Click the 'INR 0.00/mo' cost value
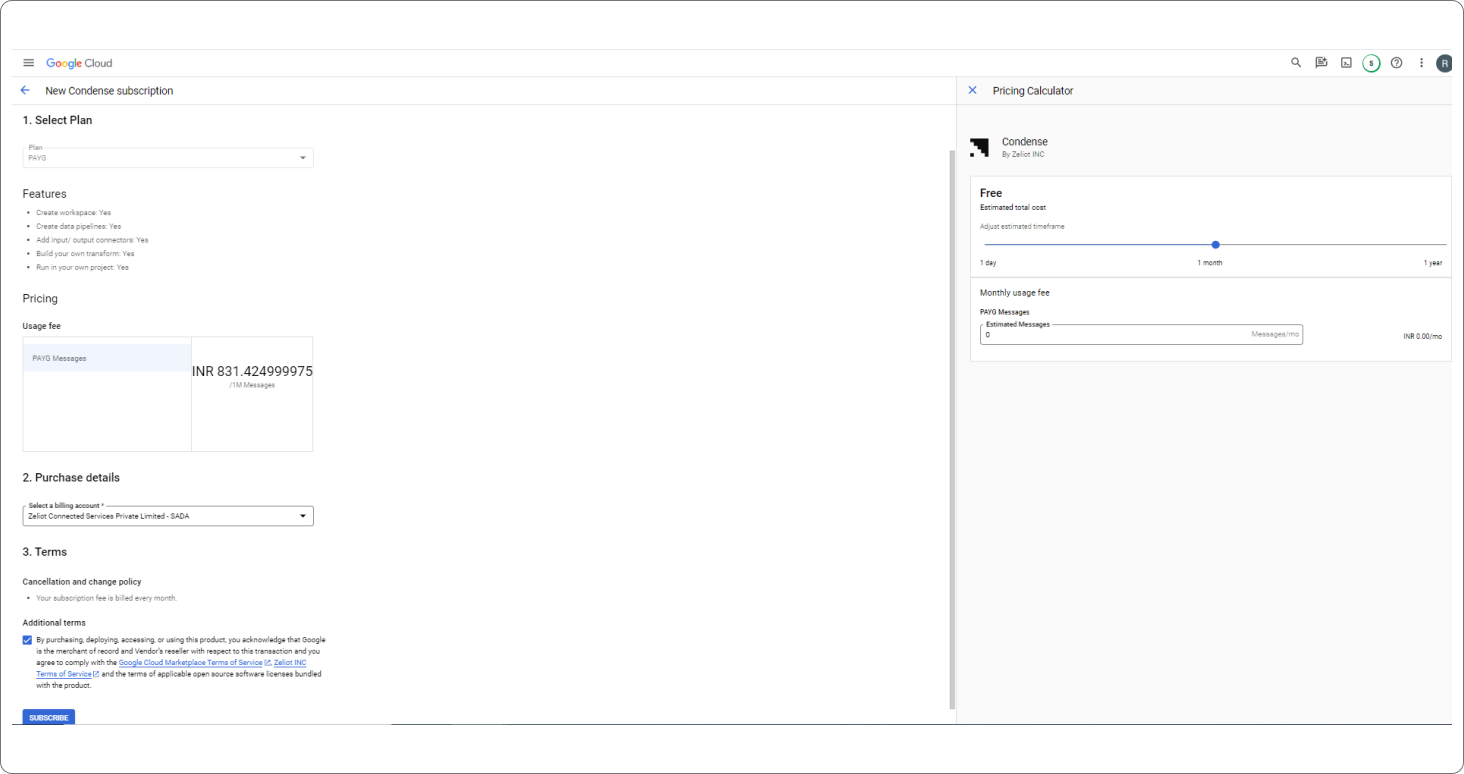 (1423, 336)
